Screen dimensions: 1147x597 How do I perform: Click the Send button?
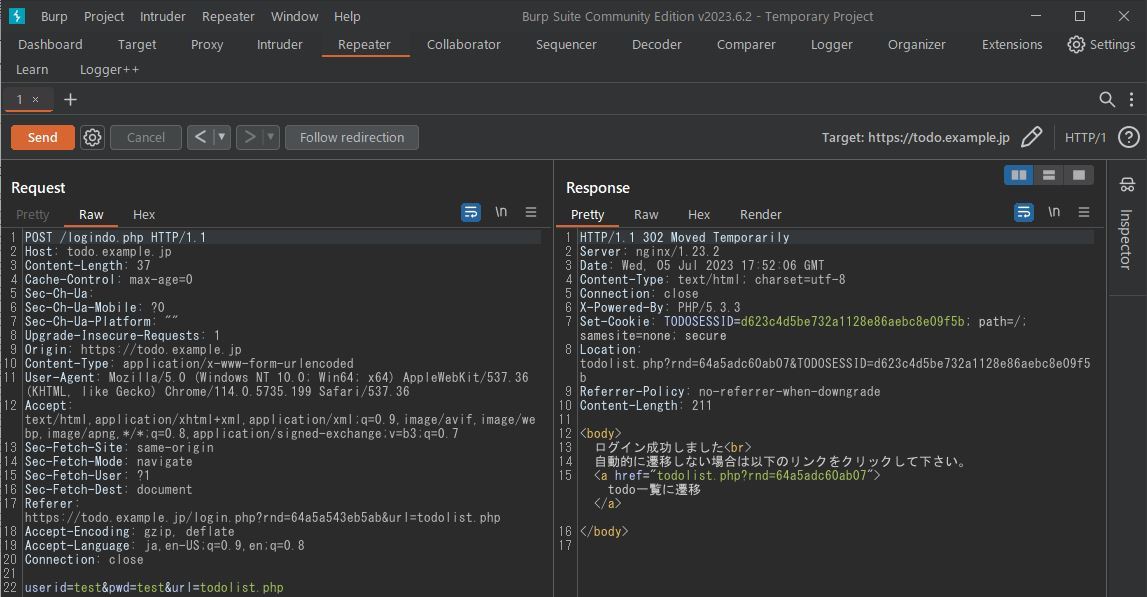[42, 138]
